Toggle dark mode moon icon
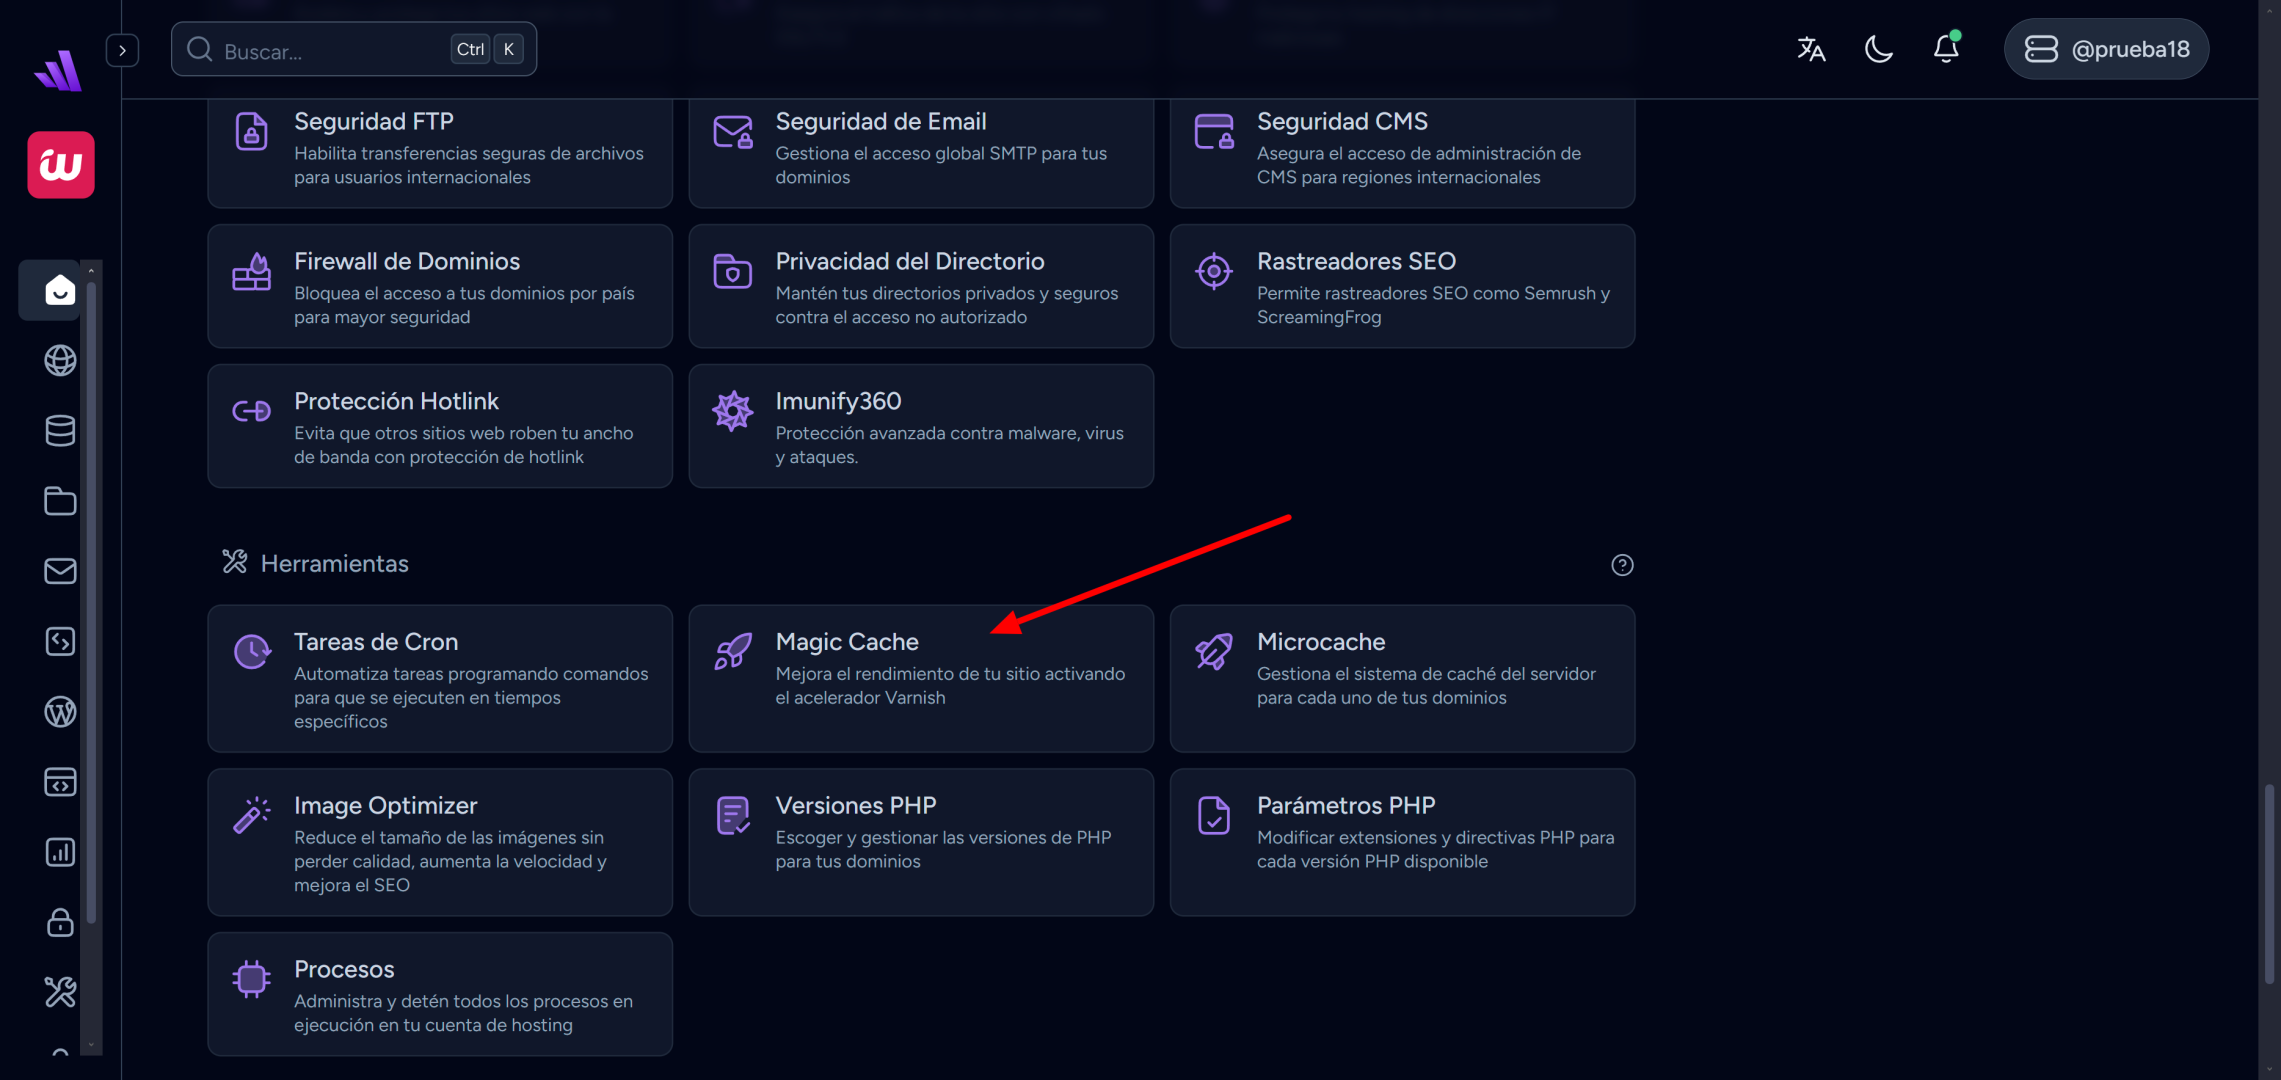Viewport: 2281px width, 1080px height. click(x=1878, y=49)
